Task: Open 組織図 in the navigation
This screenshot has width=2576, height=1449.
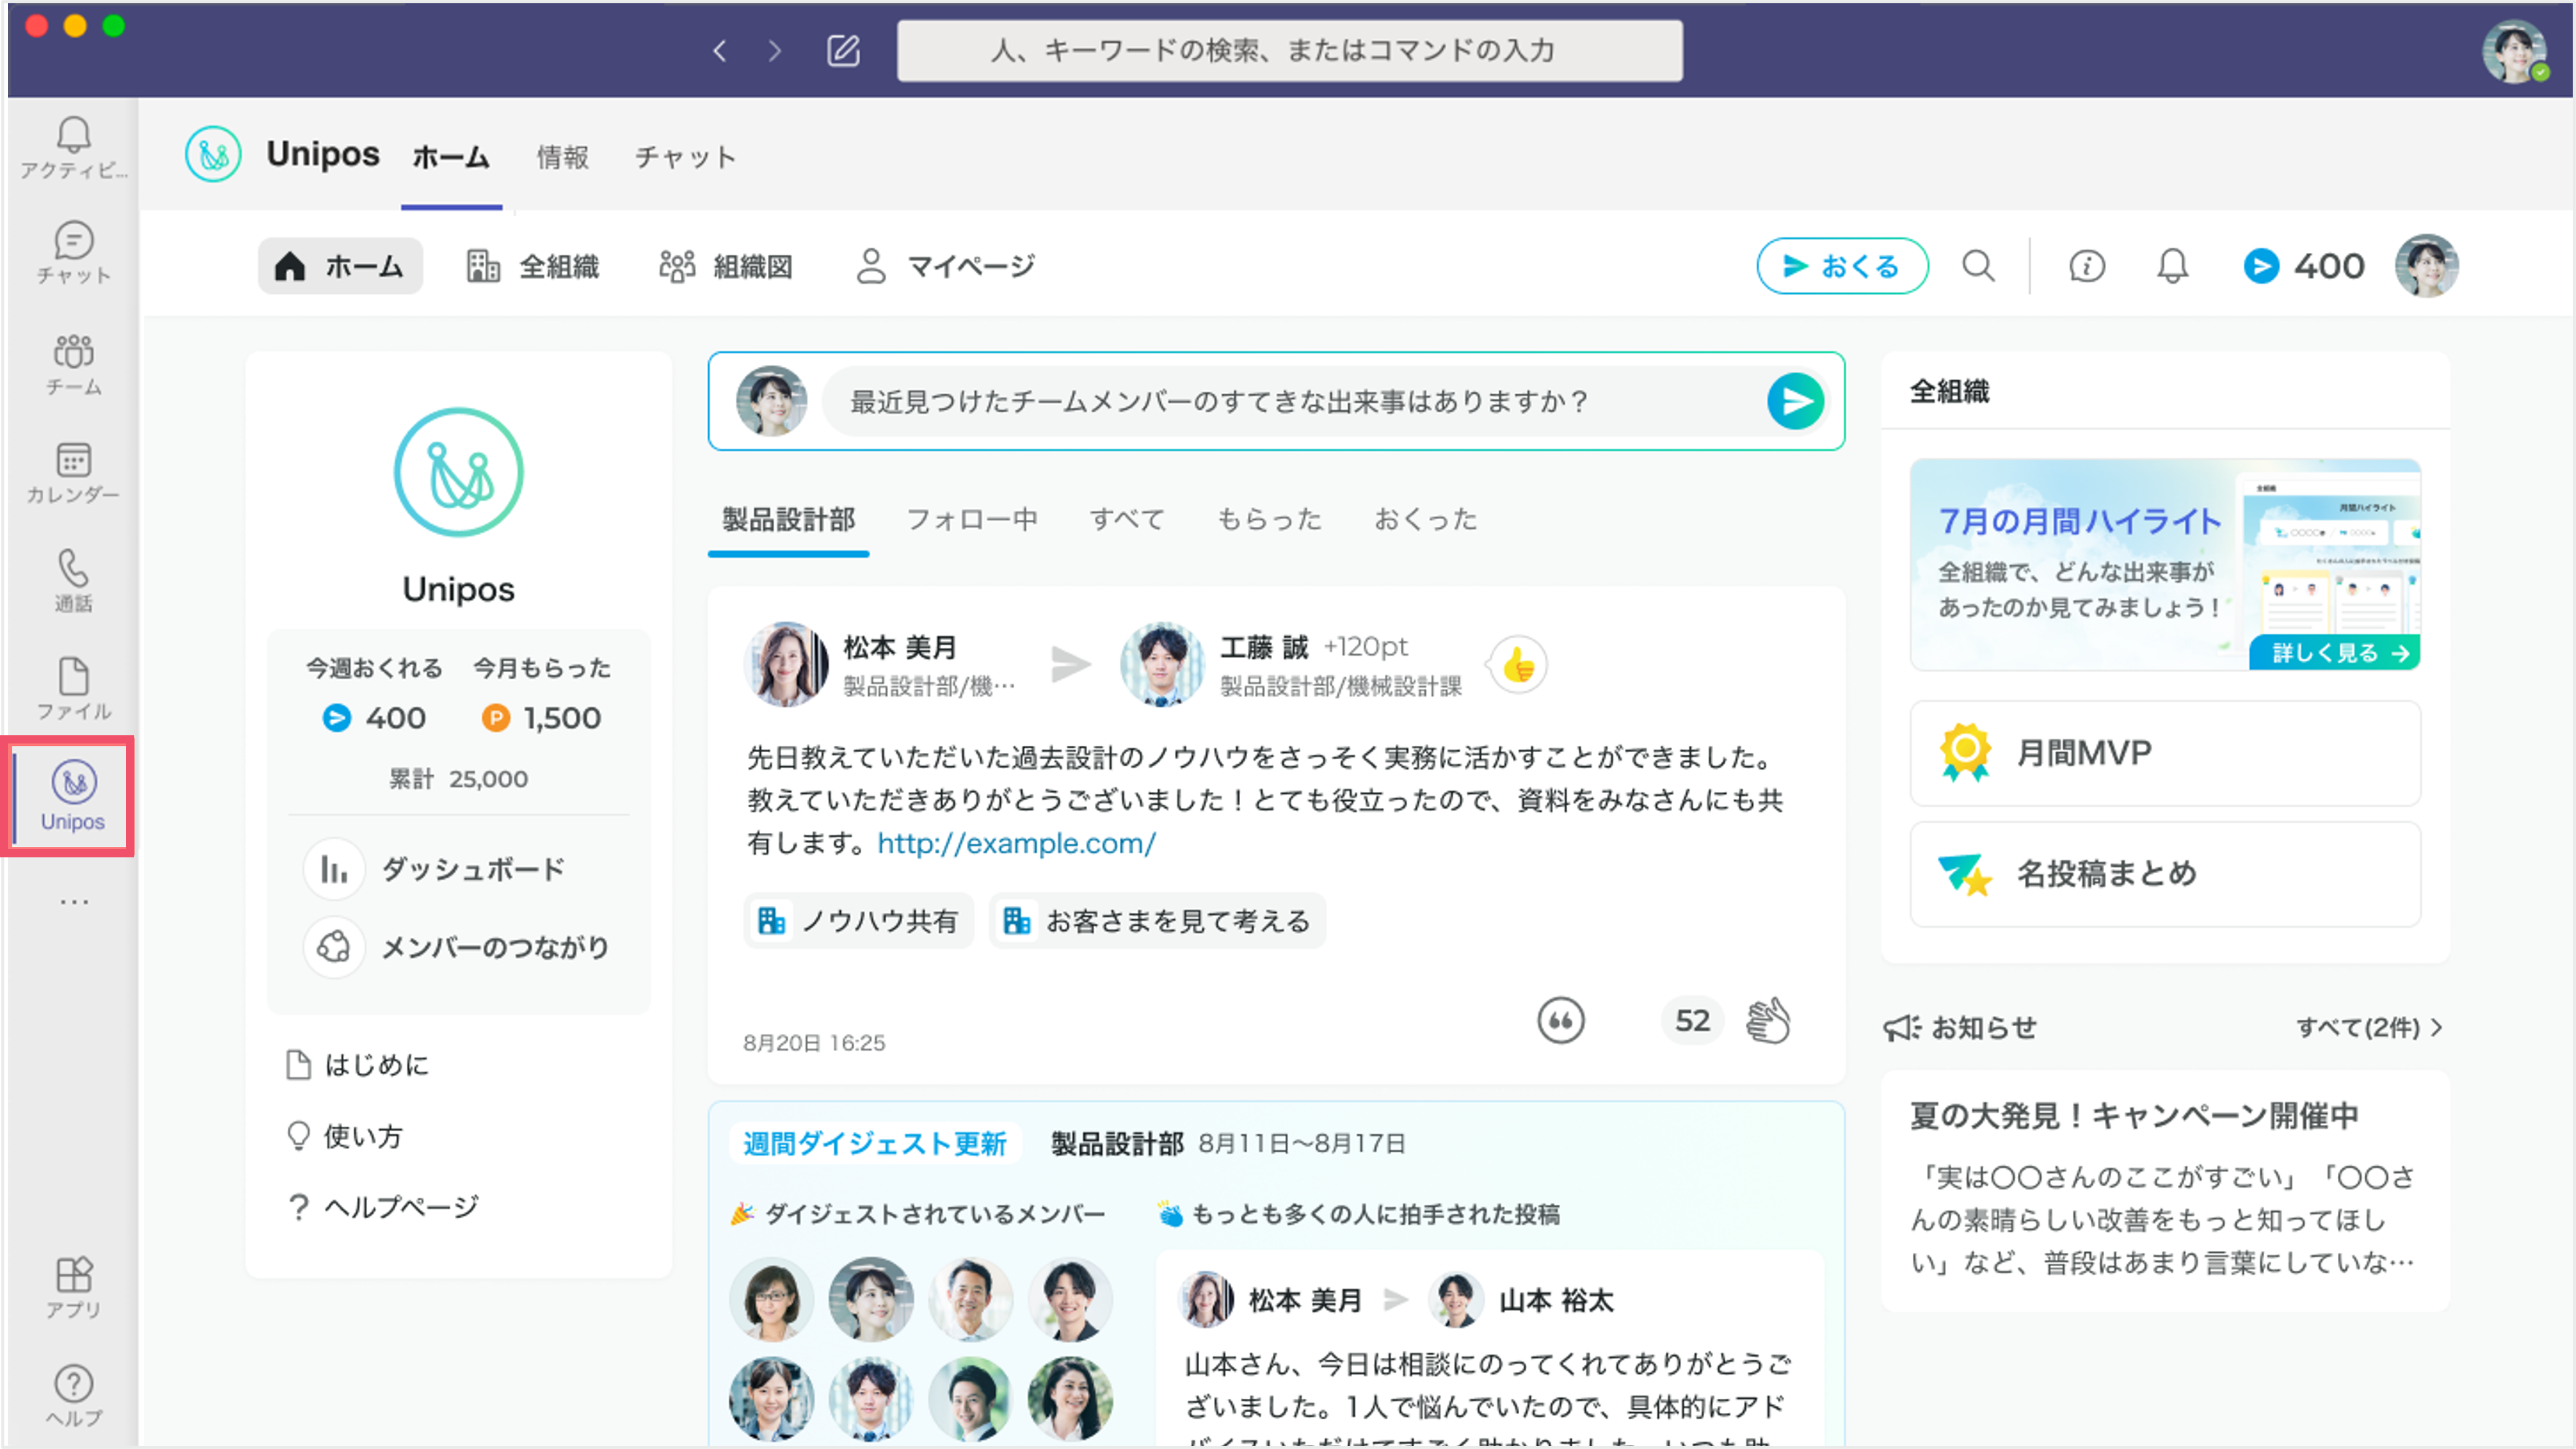Action: tap(726, 266)
